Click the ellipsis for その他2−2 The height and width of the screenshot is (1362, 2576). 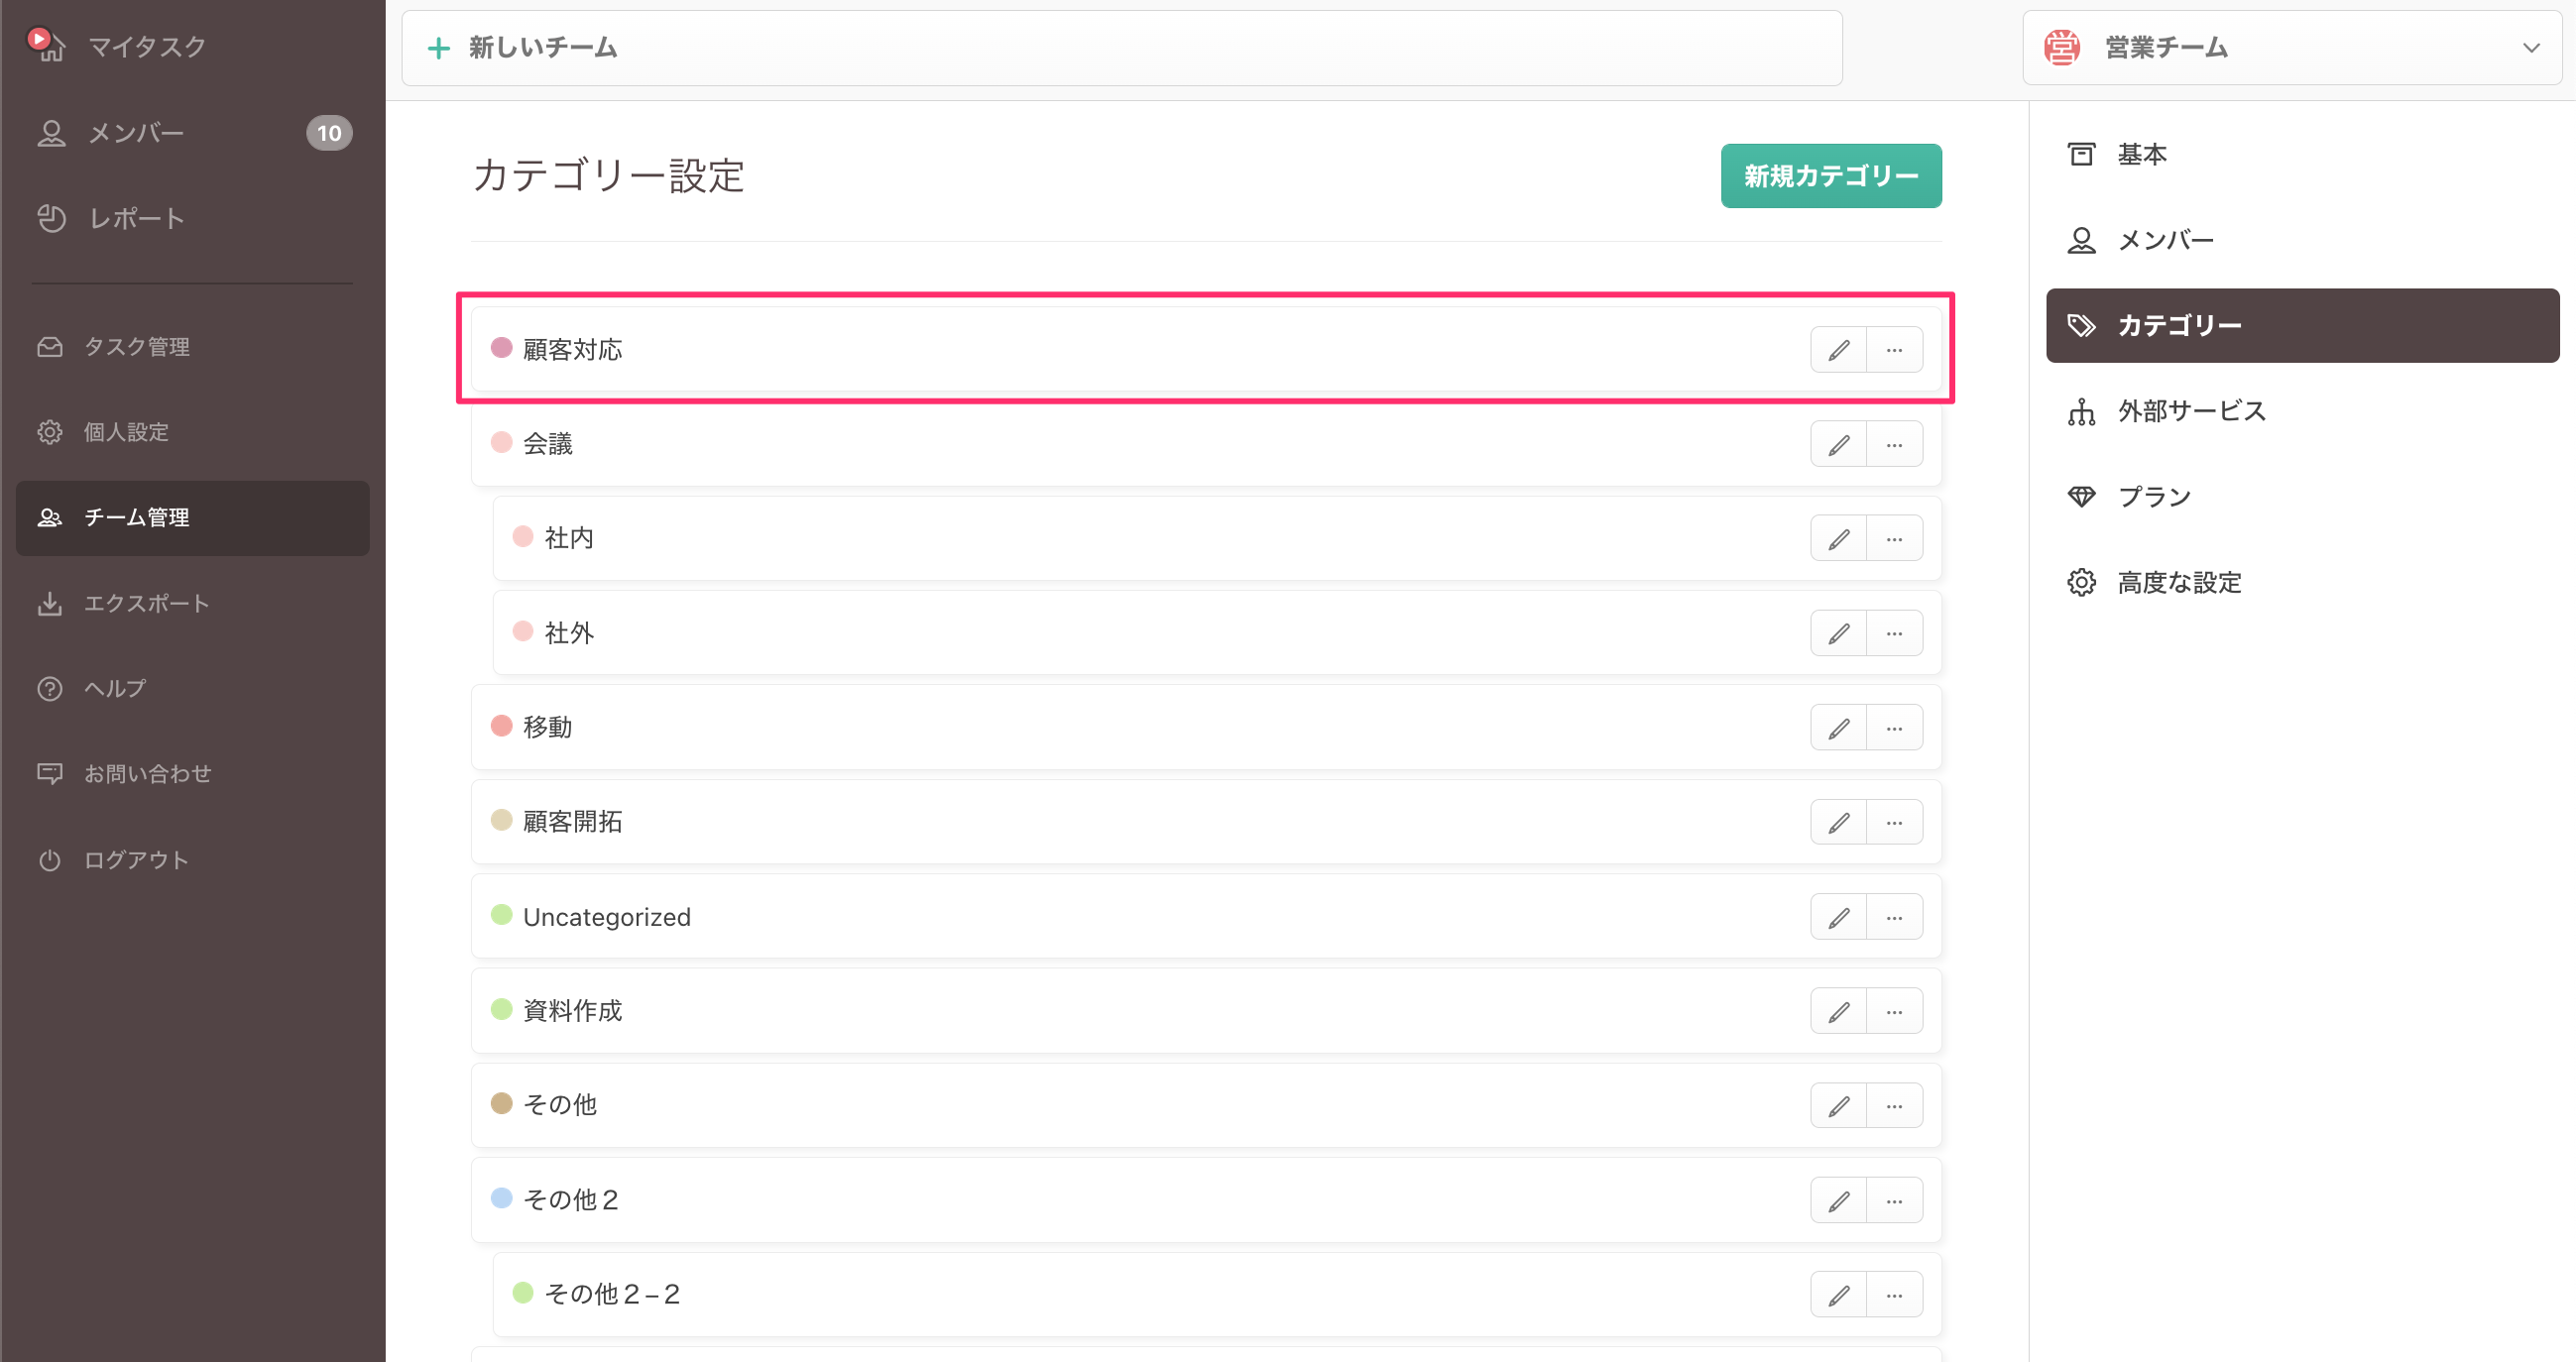coord(1894,1295)
